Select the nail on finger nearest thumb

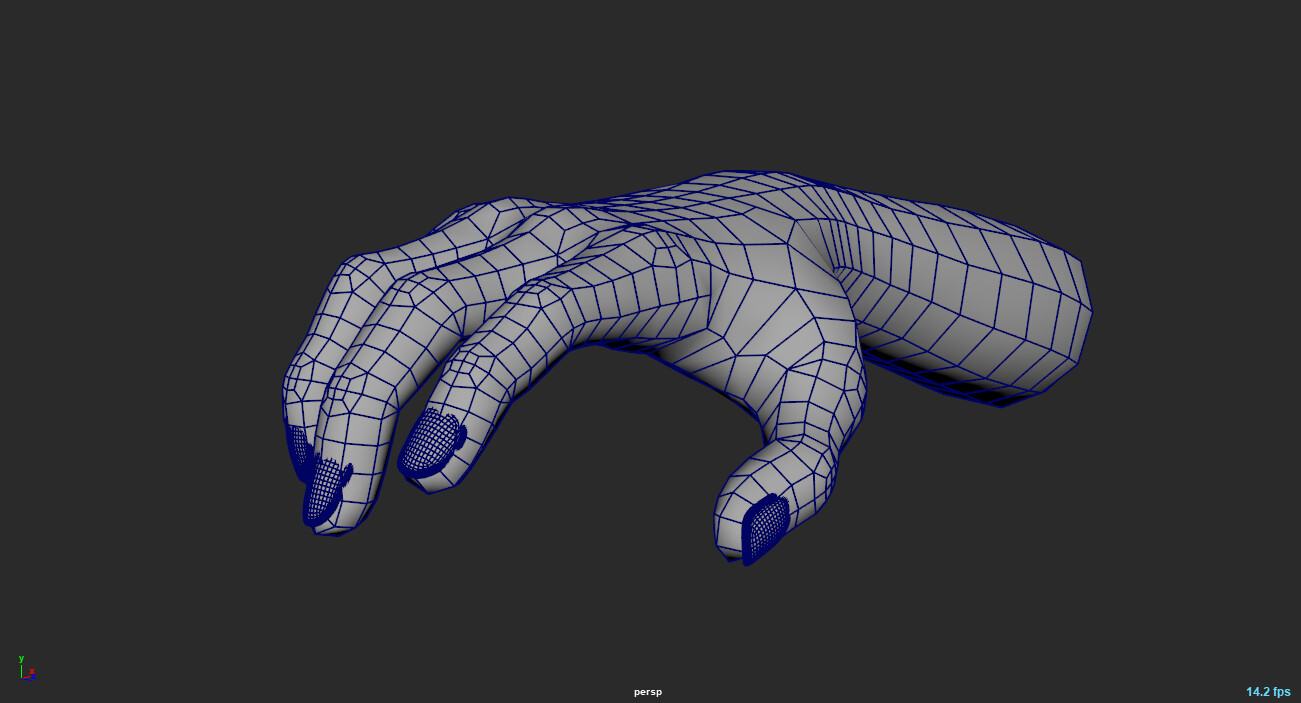(x=431, y=443)
